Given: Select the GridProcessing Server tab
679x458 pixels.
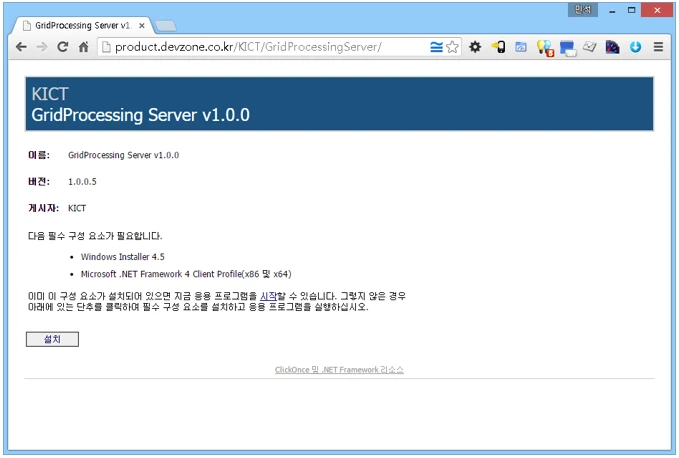Looking at the screenshot, I should [x=82, y=26].
